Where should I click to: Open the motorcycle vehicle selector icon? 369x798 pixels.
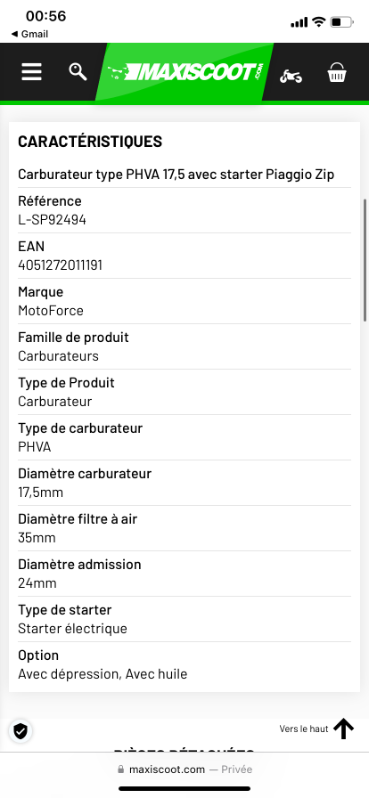291,76
